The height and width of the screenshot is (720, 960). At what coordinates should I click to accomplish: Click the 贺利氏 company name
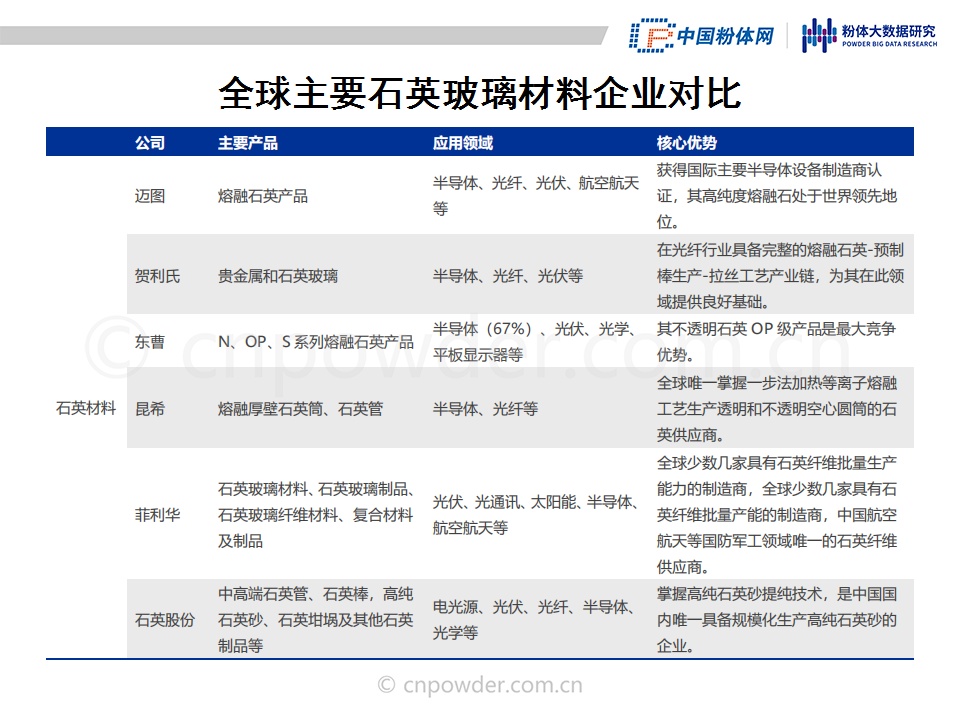click(158, 276)
